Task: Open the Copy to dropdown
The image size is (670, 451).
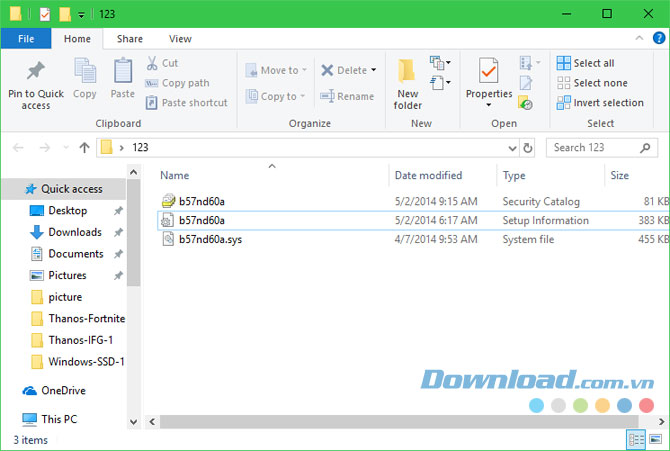Action: click(275, 96)
